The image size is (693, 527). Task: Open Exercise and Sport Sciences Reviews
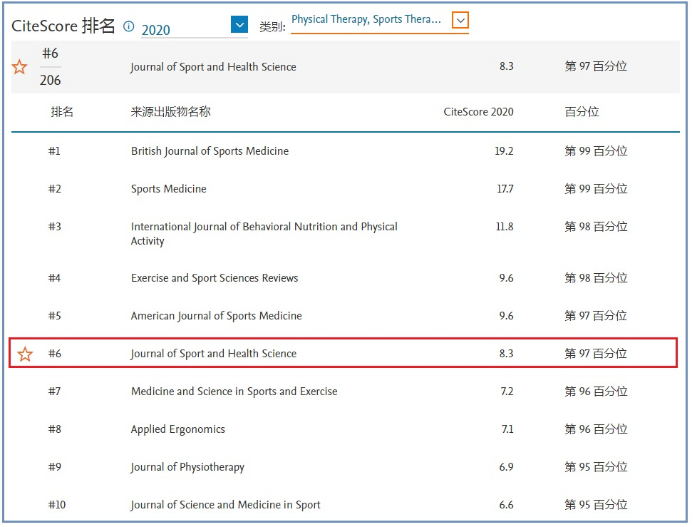(214, 278)
